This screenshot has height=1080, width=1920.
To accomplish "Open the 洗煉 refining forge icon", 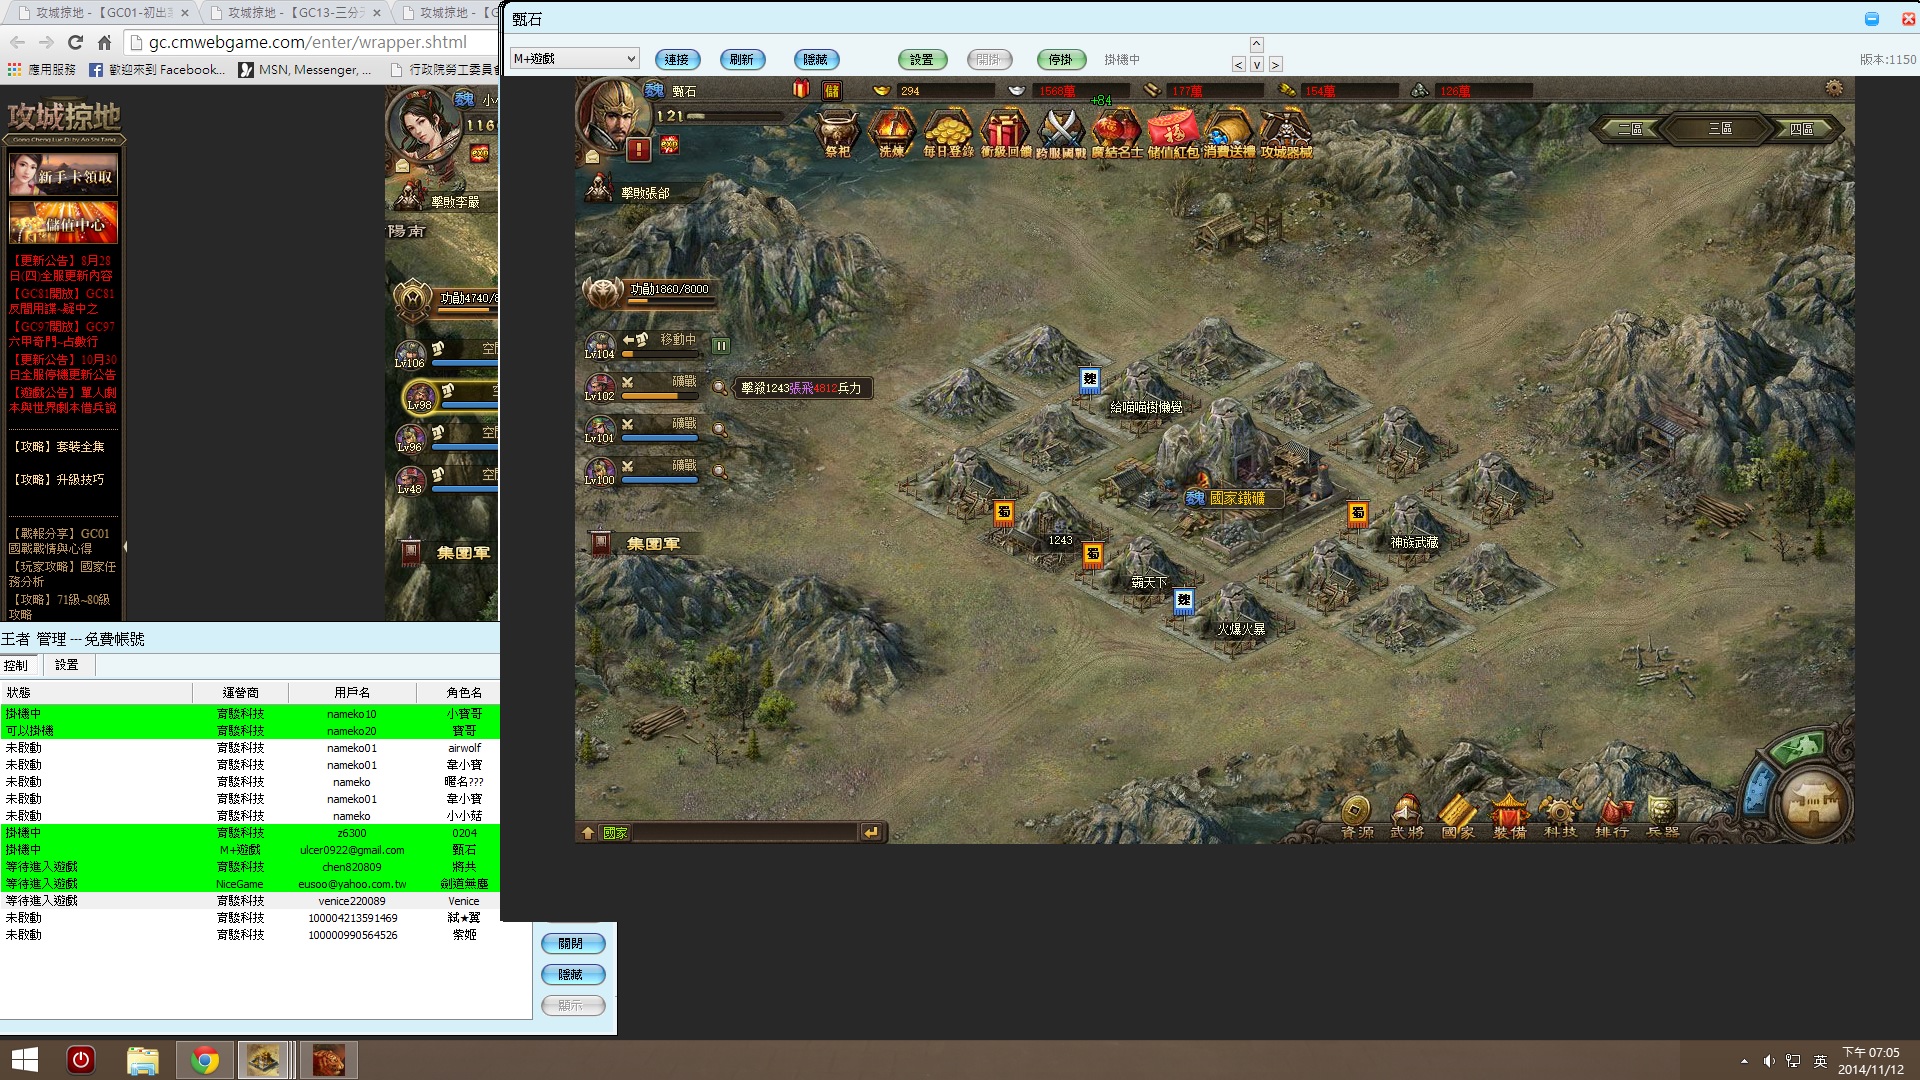I will [892, 133].
